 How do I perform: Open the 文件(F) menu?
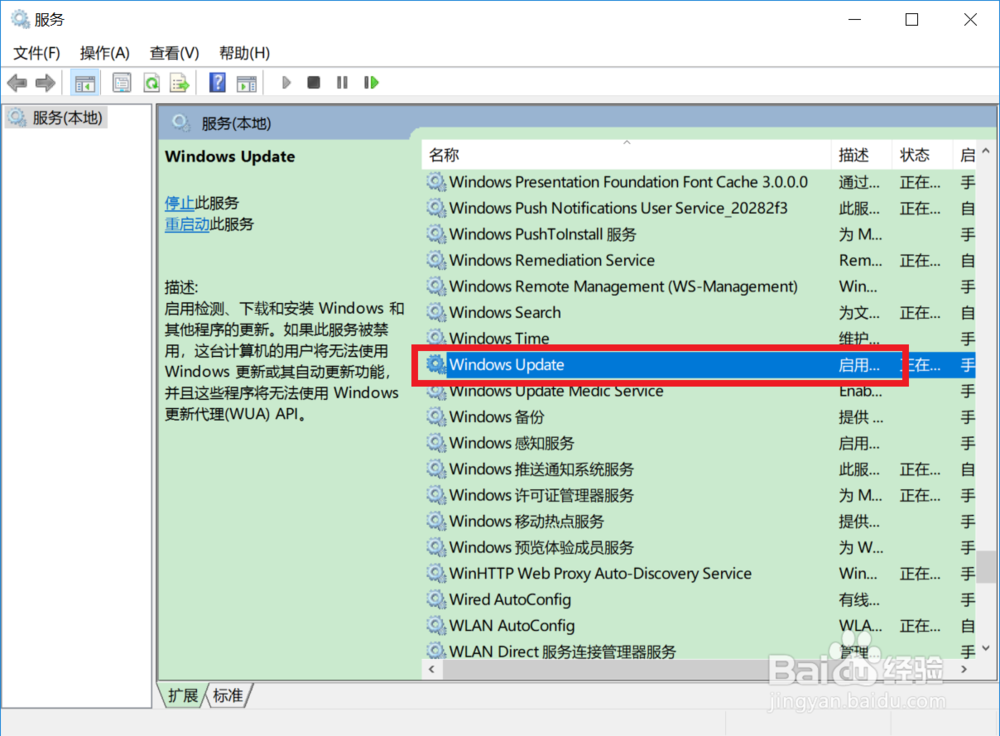tap(37, 53)
